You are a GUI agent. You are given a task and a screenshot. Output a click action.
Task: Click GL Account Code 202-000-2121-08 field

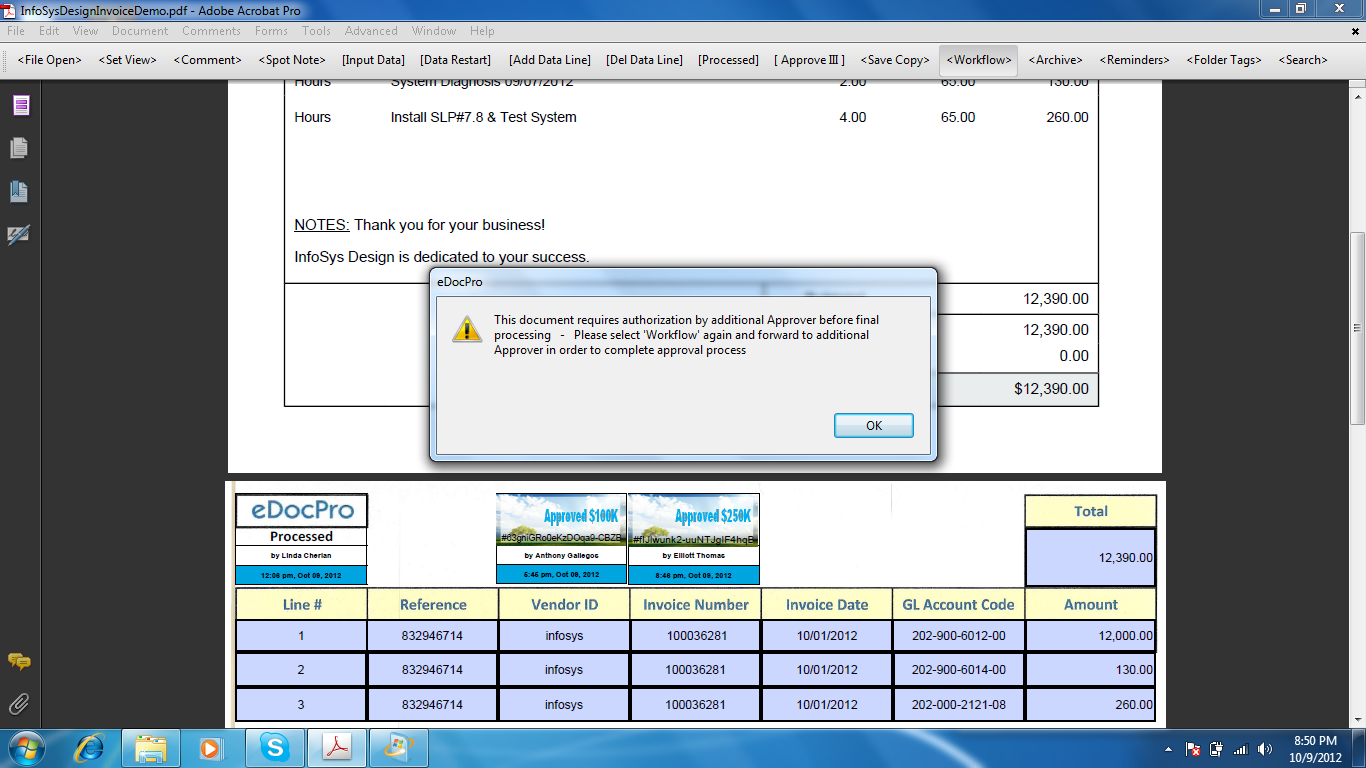coord(959,705)
